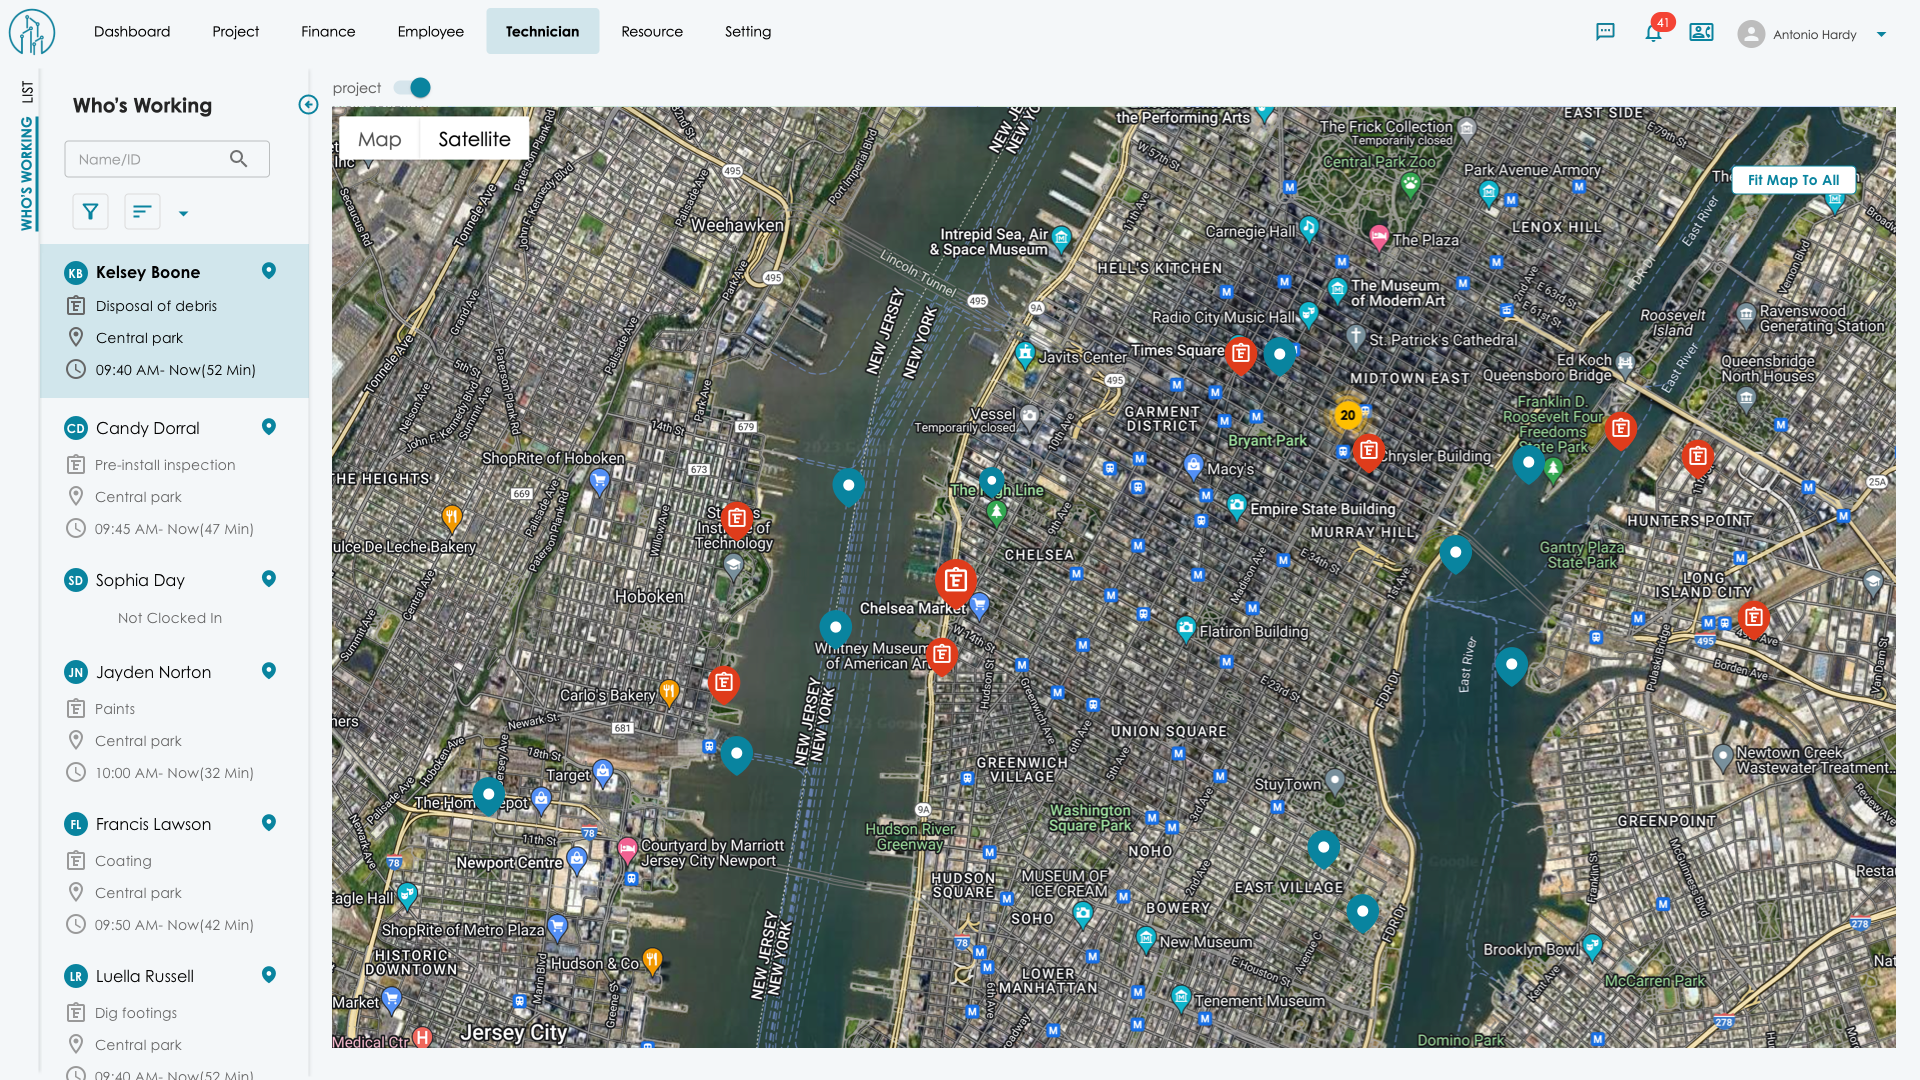This screenshot has width=1920, height=1080.
Task: Click the yellow cluster marker labeled 20
Action: (x=1347, y=415)
